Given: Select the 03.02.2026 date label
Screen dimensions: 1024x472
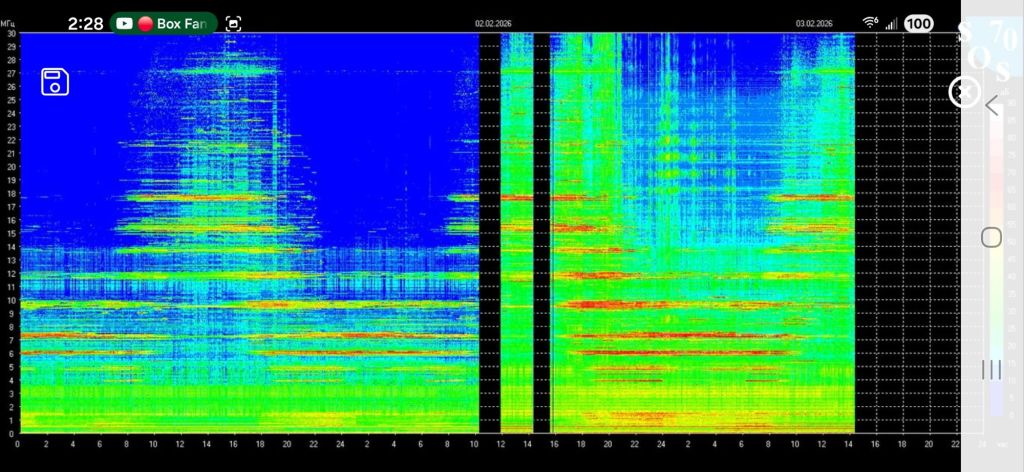Looking at the screenshot, I should point(814,23).
